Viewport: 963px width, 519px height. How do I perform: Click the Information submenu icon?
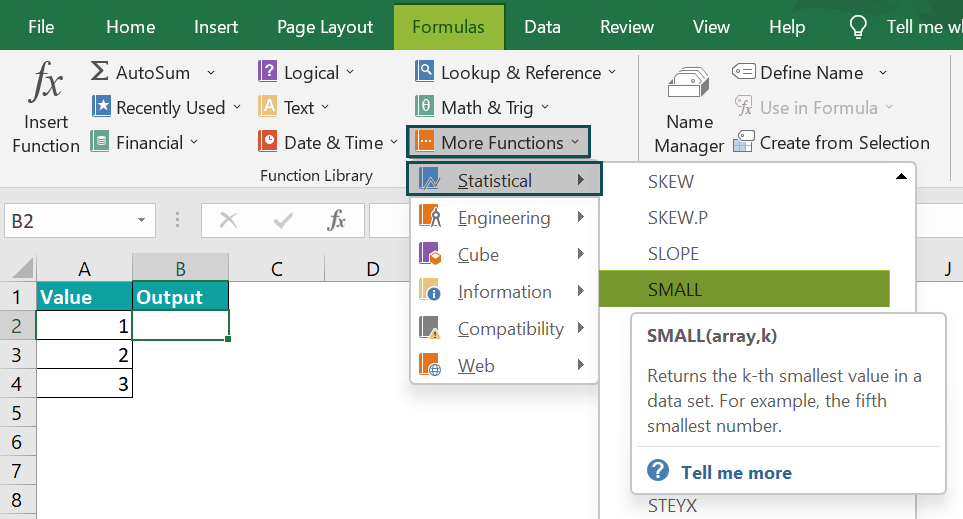coord(430,291)
